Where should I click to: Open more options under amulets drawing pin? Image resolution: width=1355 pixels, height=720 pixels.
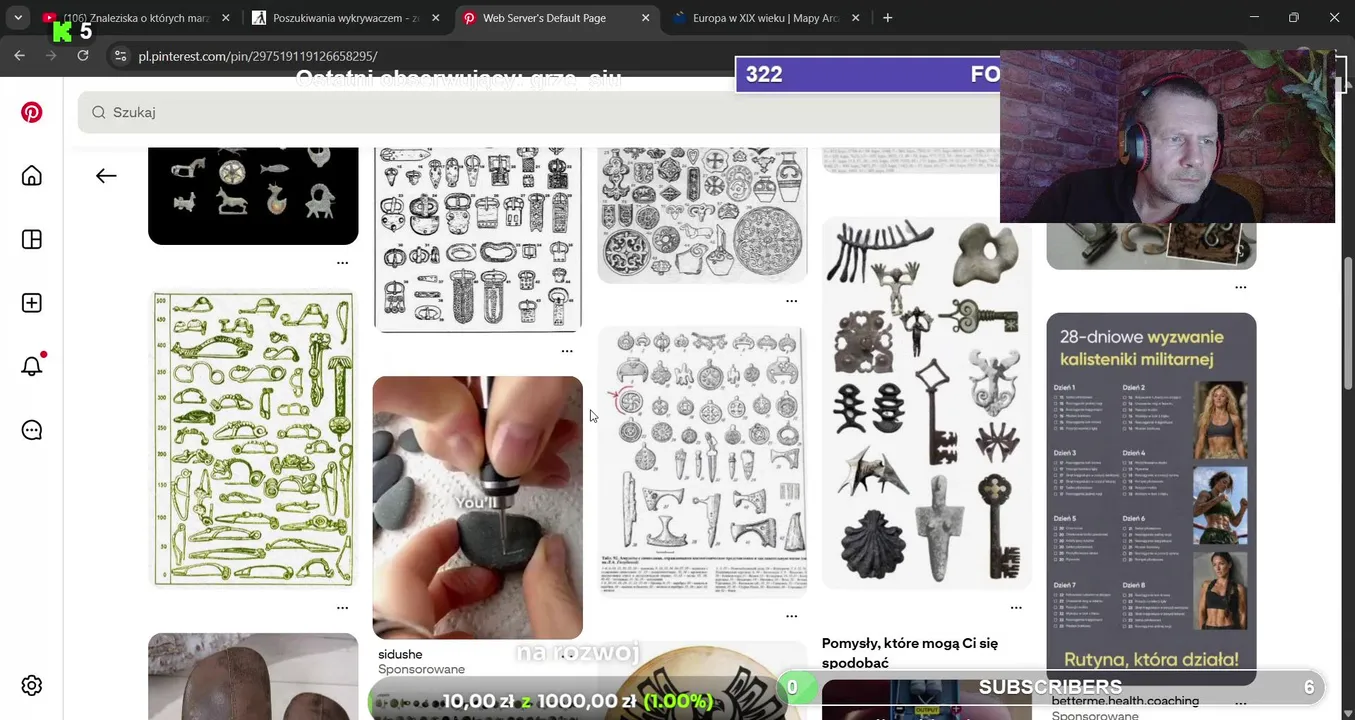(791, 616)
